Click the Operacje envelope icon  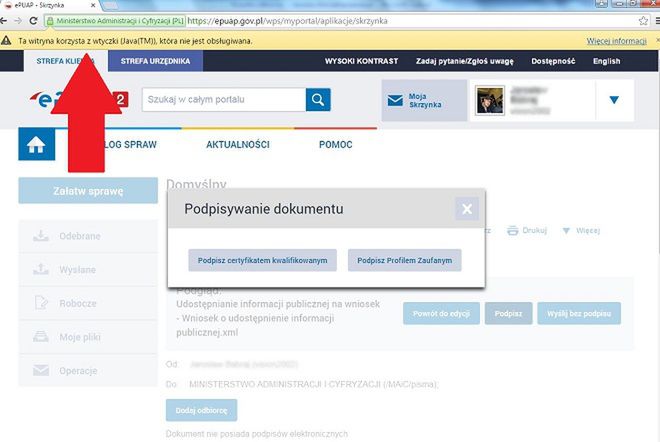(x=41, y=370)
